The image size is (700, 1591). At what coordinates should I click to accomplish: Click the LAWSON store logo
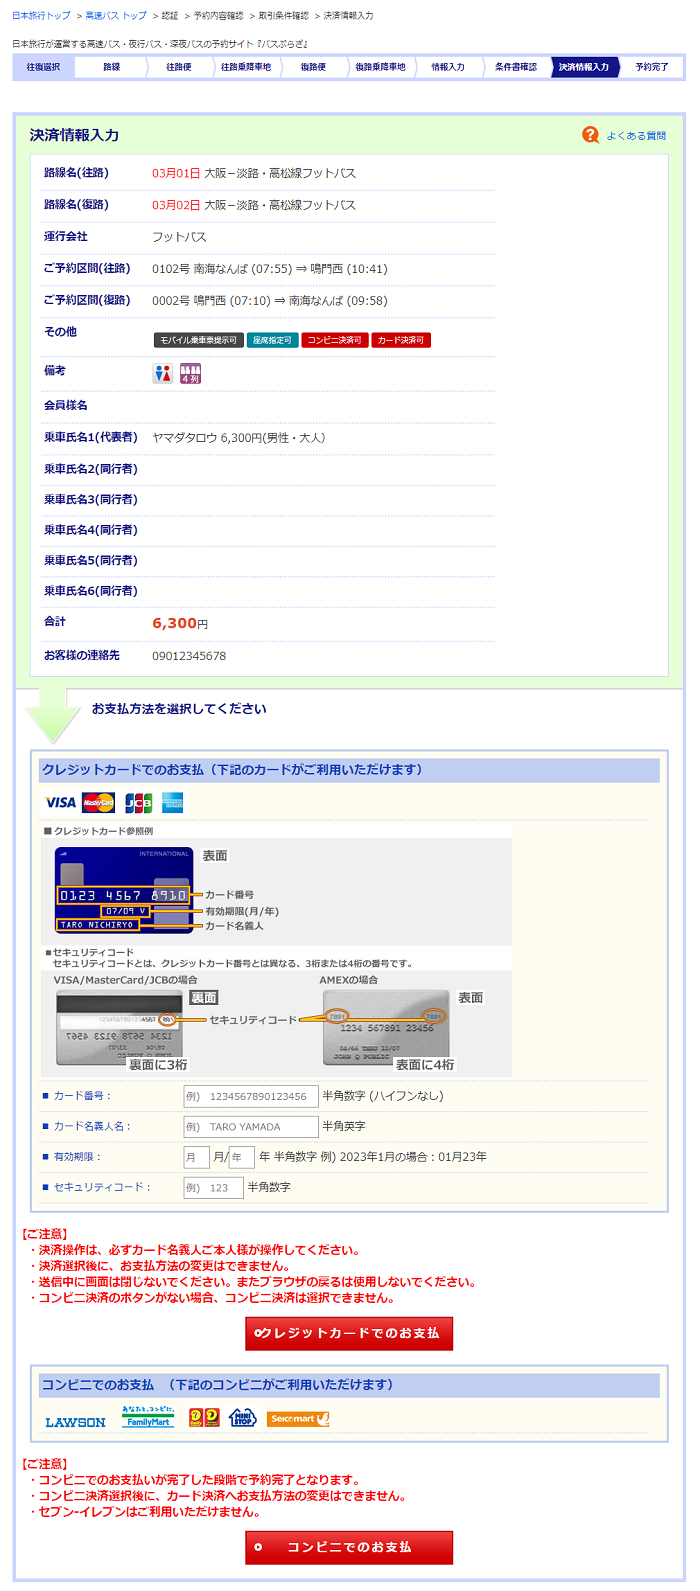pyautogui.click(x=75, y=1421)
